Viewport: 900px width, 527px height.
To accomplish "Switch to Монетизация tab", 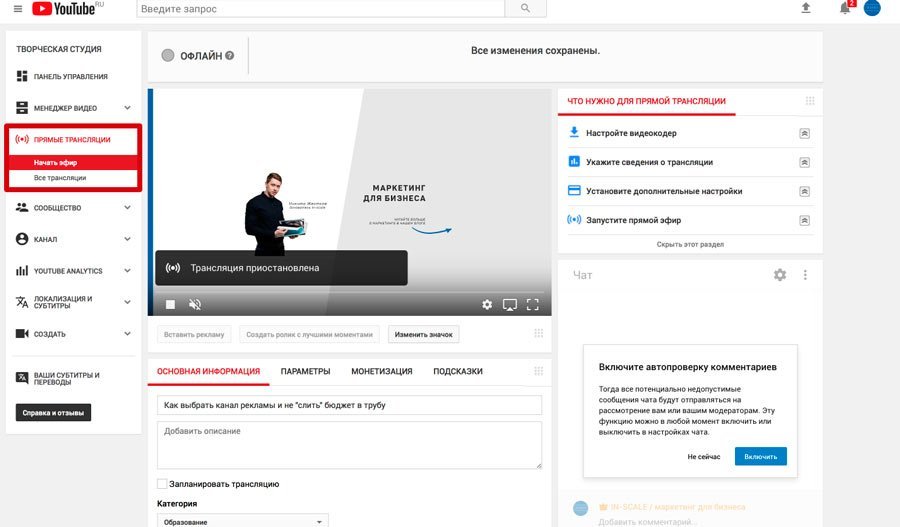I will [382, 371].
